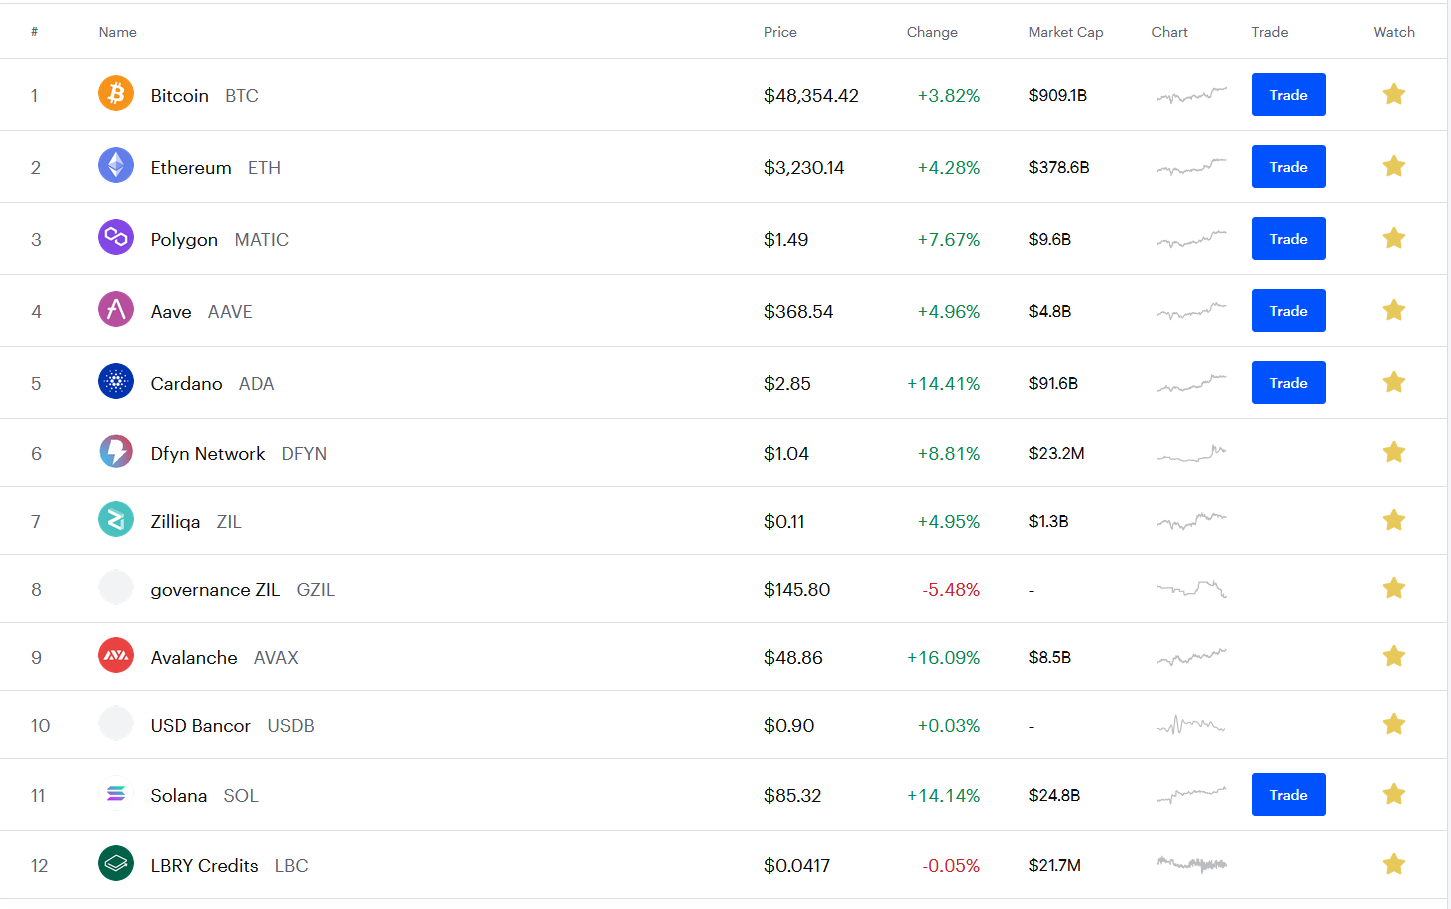Sort by the Price column header
The image size is (1451, 909).
point(780,32)
